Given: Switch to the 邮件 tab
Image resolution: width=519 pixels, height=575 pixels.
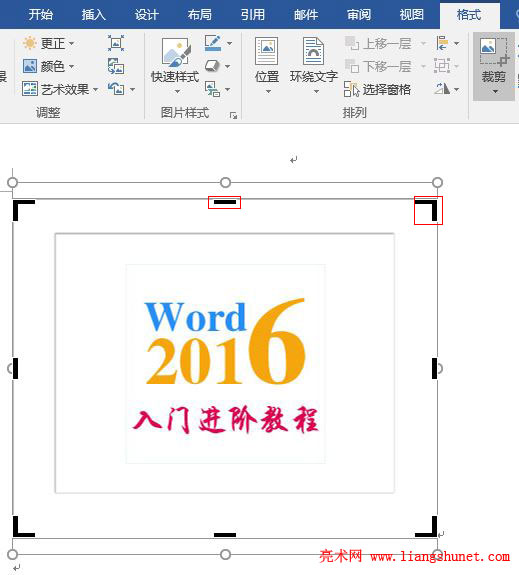Looking at the screenshot, I should pos(306,14).
